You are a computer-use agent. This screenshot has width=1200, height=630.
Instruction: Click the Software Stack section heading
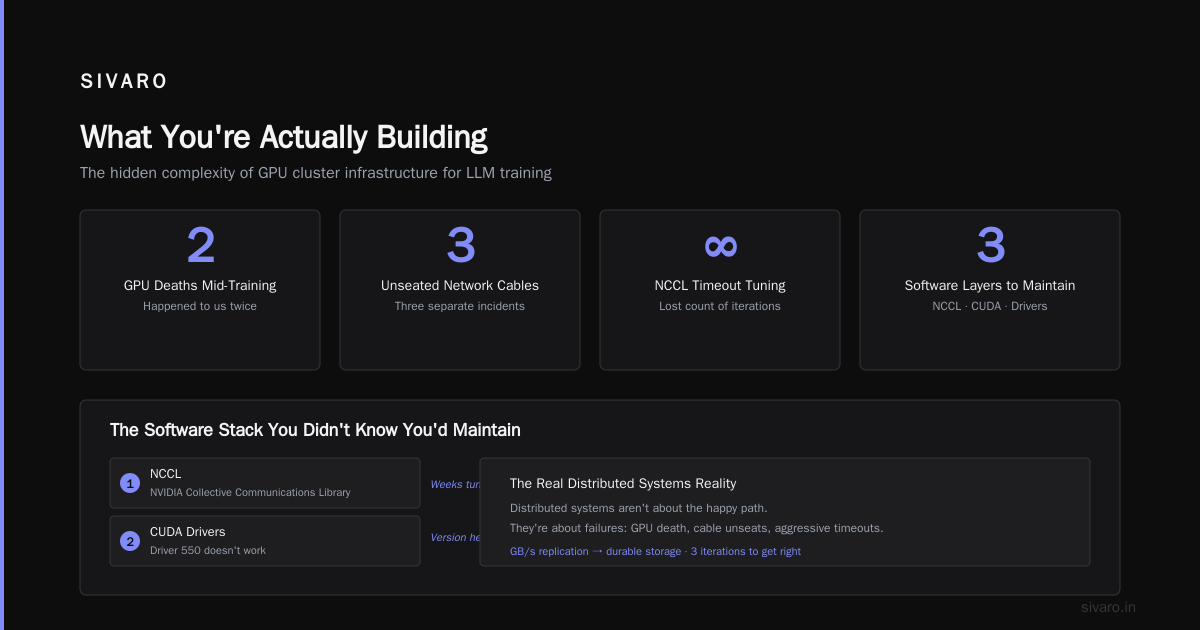pyautogui.click(x=315, y=430)
